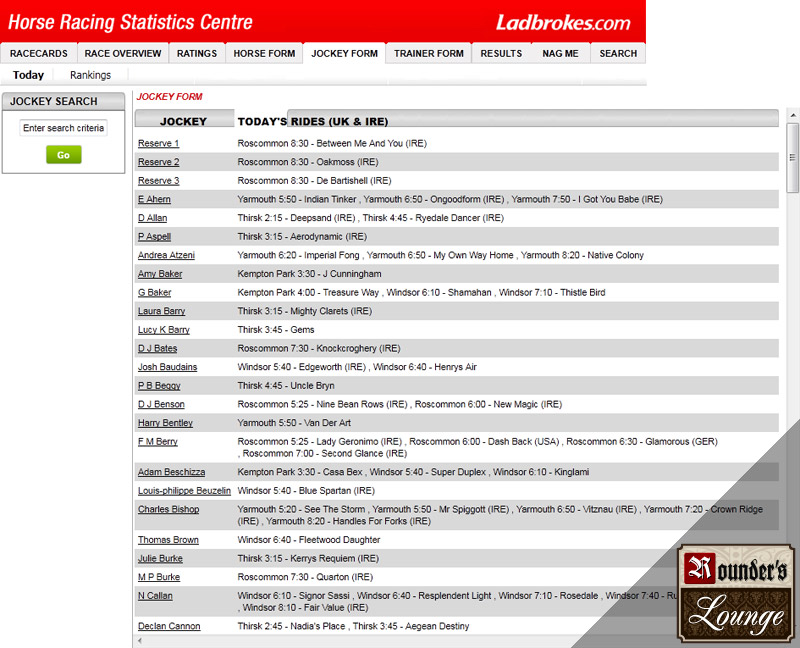Screen dimensions: 800x648
Task: Open Julie Burke jockey link
Action: 160,559
